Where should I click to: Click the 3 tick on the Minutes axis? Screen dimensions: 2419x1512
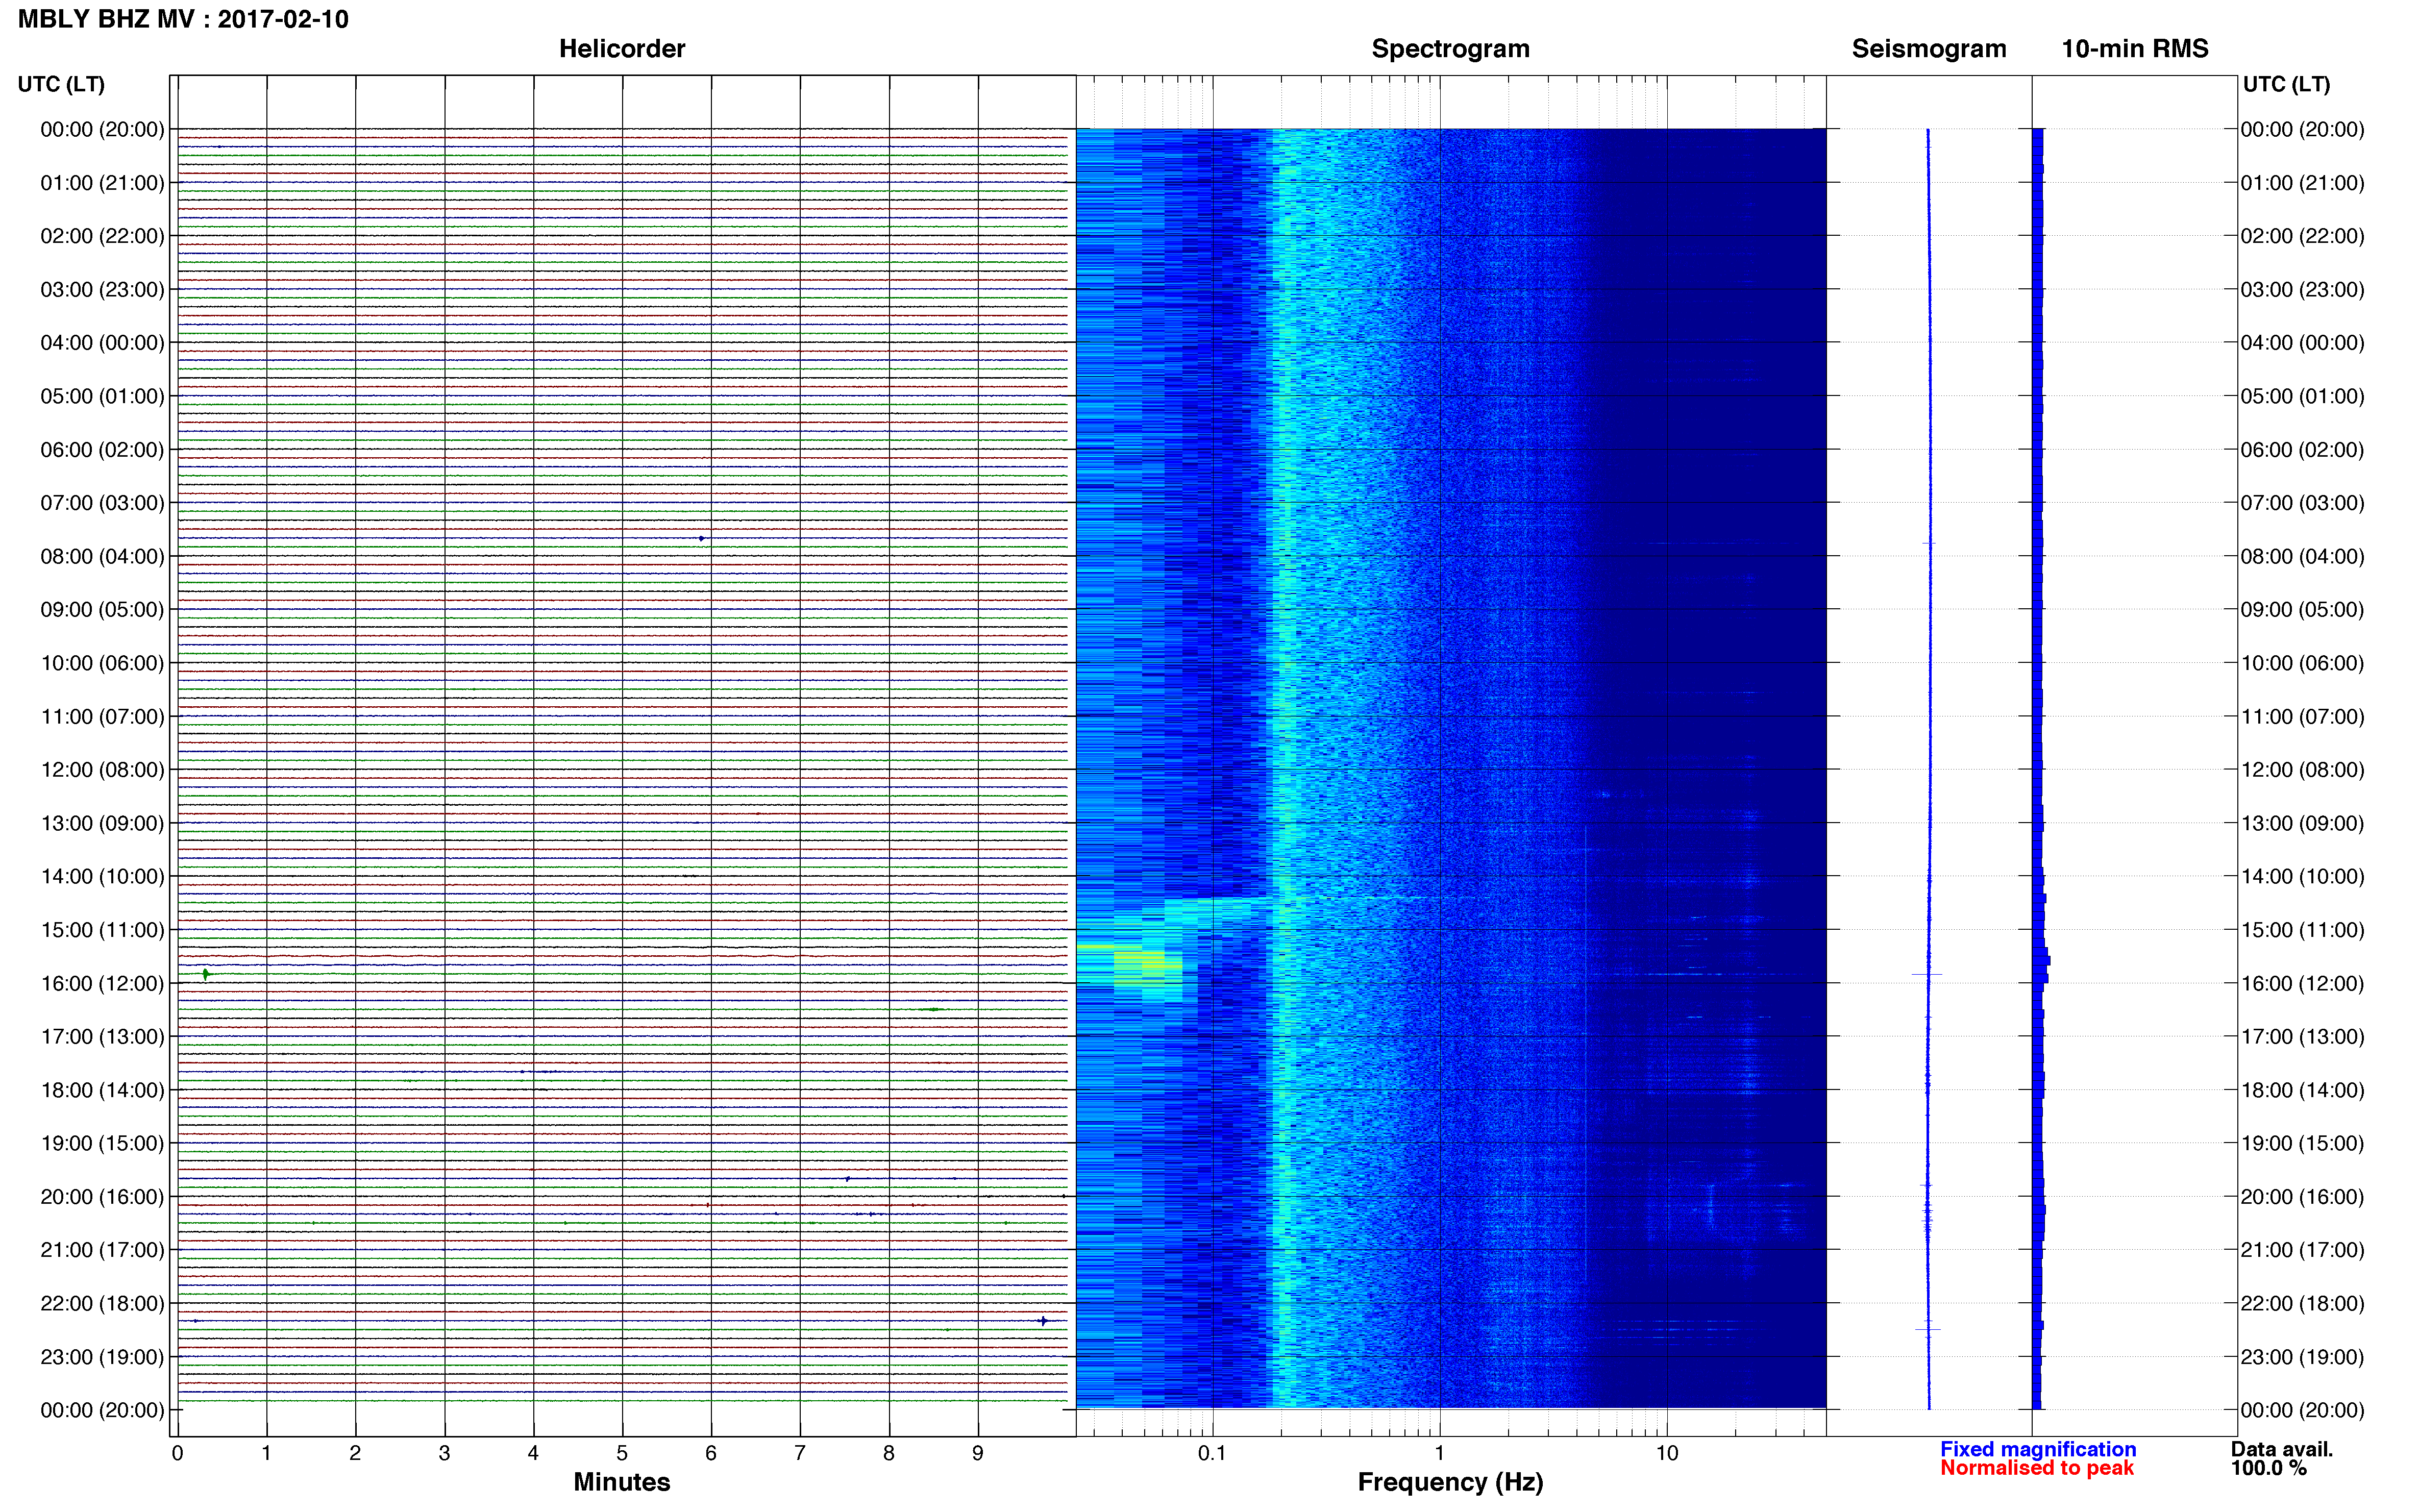(x=444, y=1454)
